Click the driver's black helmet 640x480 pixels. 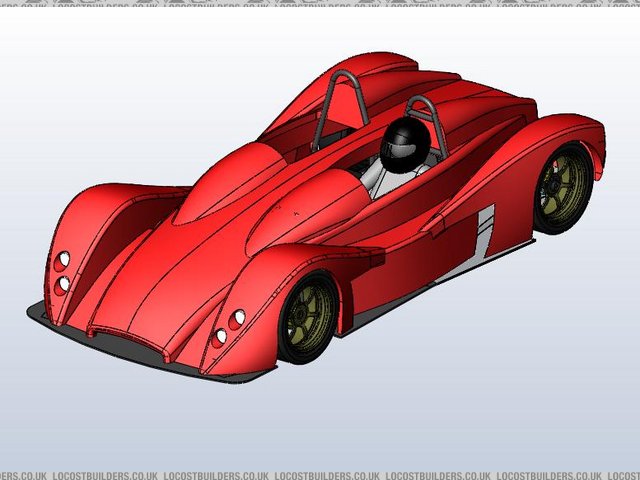coord(404,144)
